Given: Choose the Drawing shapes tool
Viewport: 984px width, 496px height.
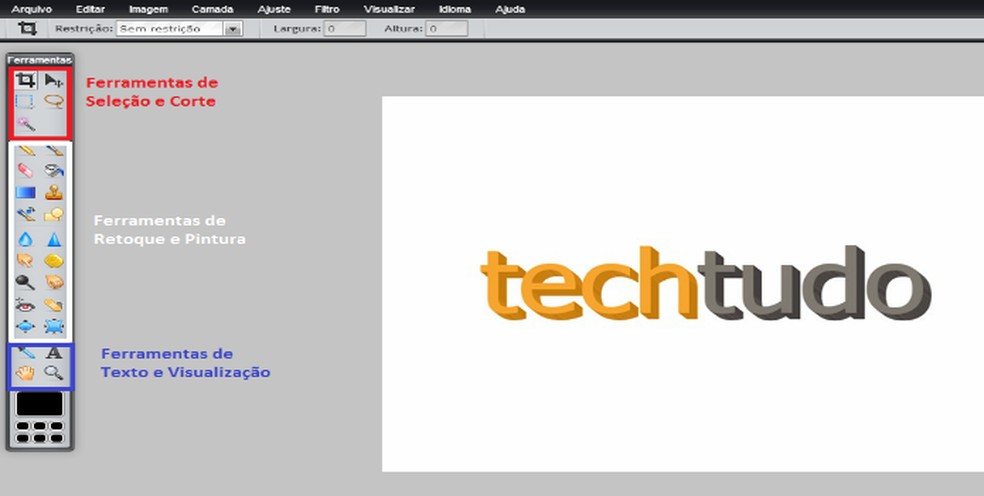Looking at the screenshot, I should [54, 215].
